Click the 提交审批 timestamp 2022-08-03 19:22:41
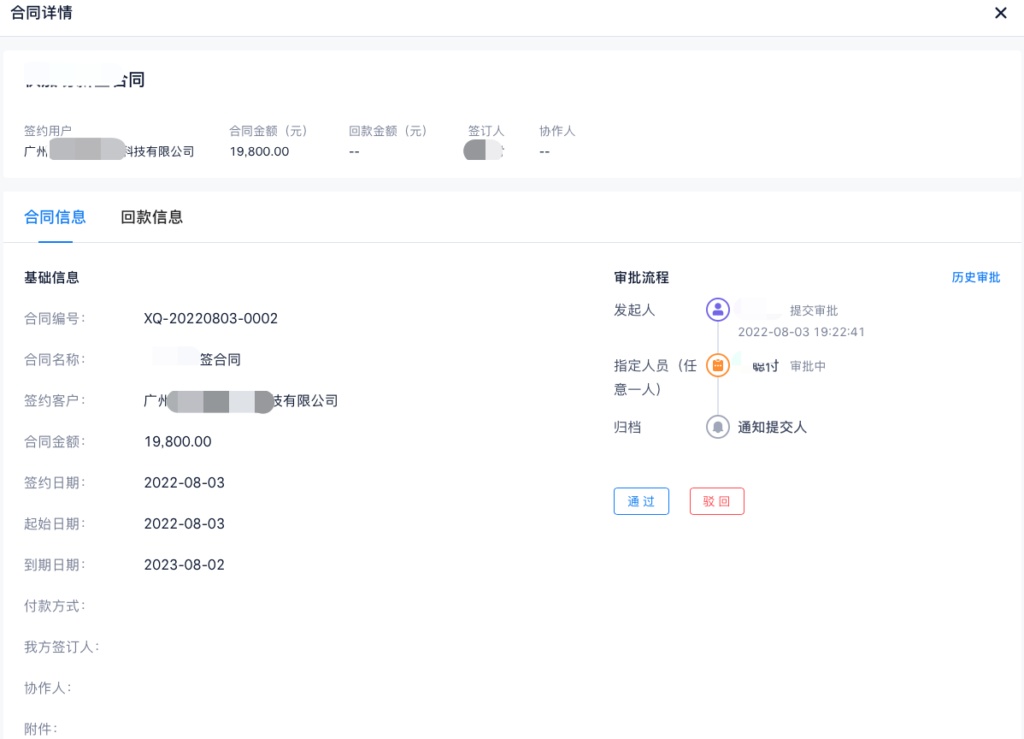This screenshot has height=739, width=1024. pyautogui.click(x=801, y=332)
